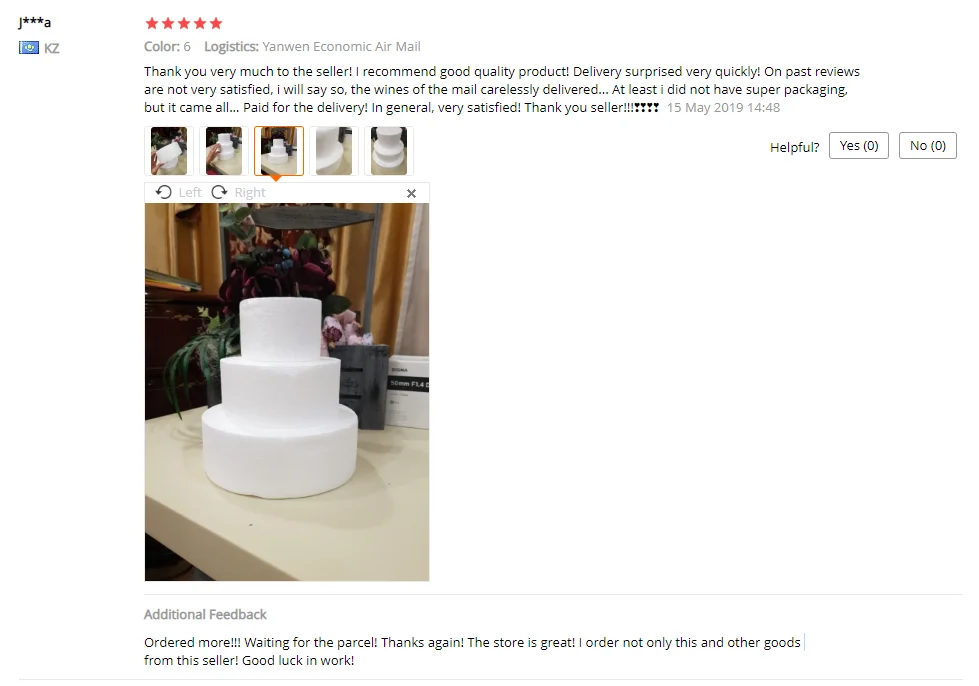Image resolution: width=979 pixels, height=686 pixels.
Task: Click the Right rotate text label
Action: pyautogui.click(x=250, y=192)
